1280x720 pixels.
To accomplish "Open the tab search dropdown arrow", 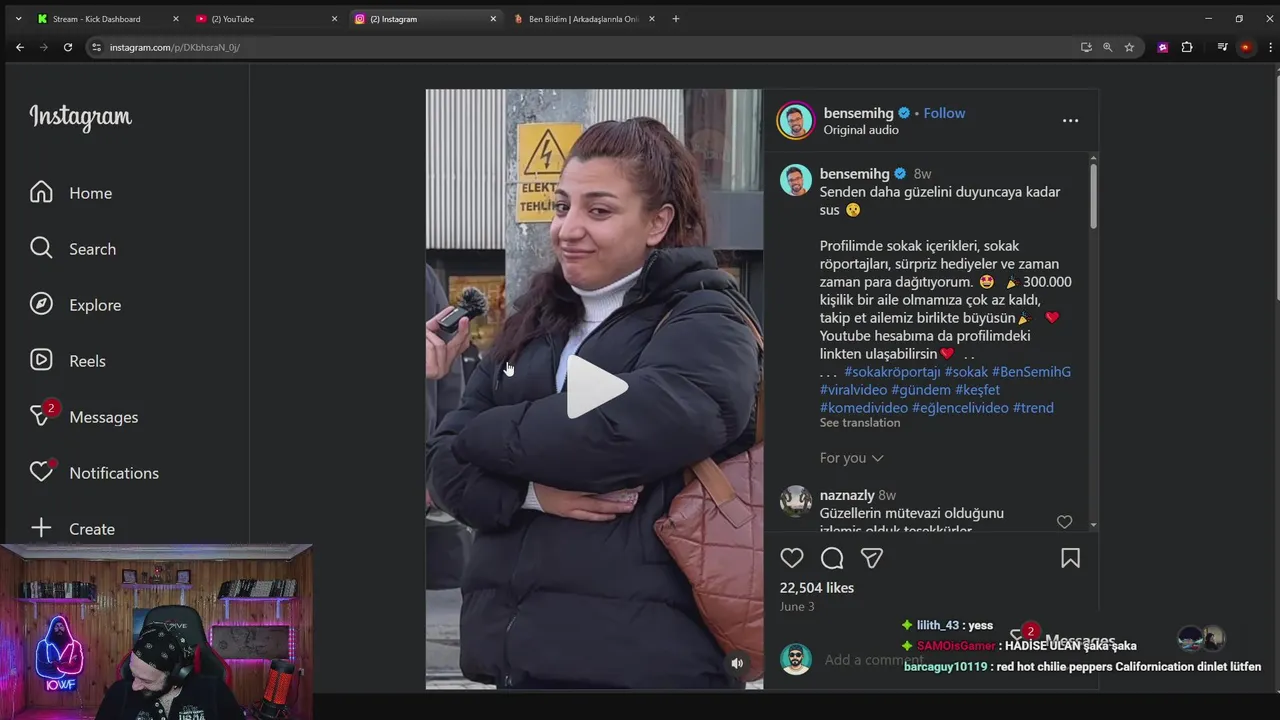I will [18, 19].
